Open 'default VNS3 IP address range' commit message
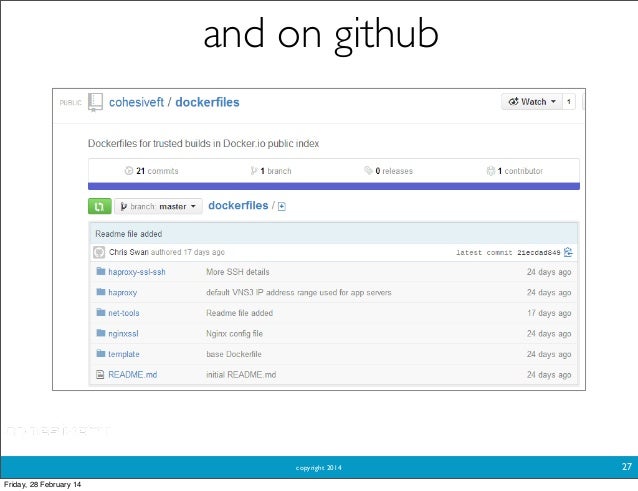Viewport: 638px width, 491px height. [299, 292]
